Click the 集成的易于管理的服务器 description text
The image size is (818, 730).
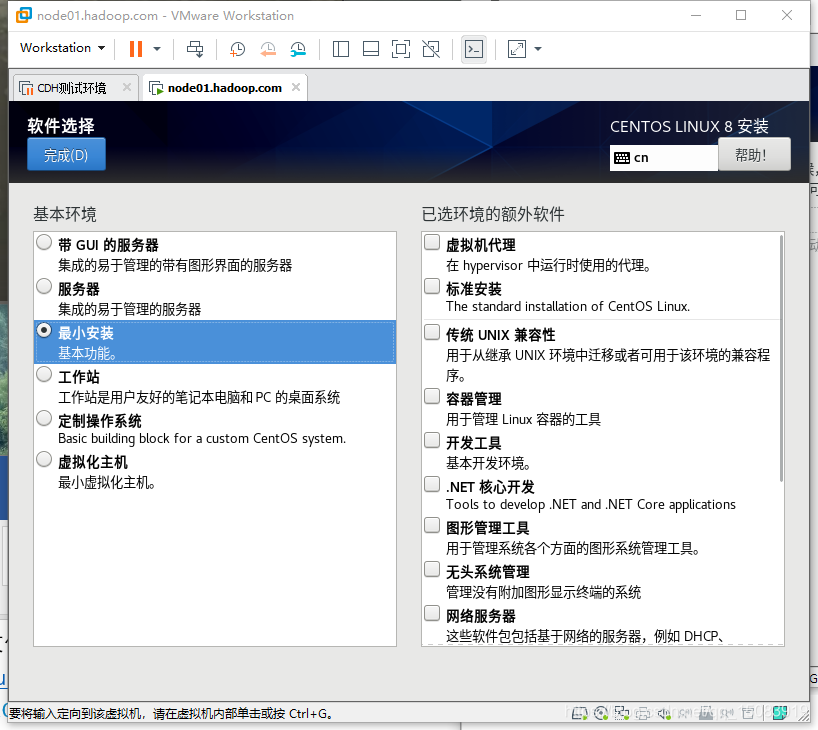point(129,309)
